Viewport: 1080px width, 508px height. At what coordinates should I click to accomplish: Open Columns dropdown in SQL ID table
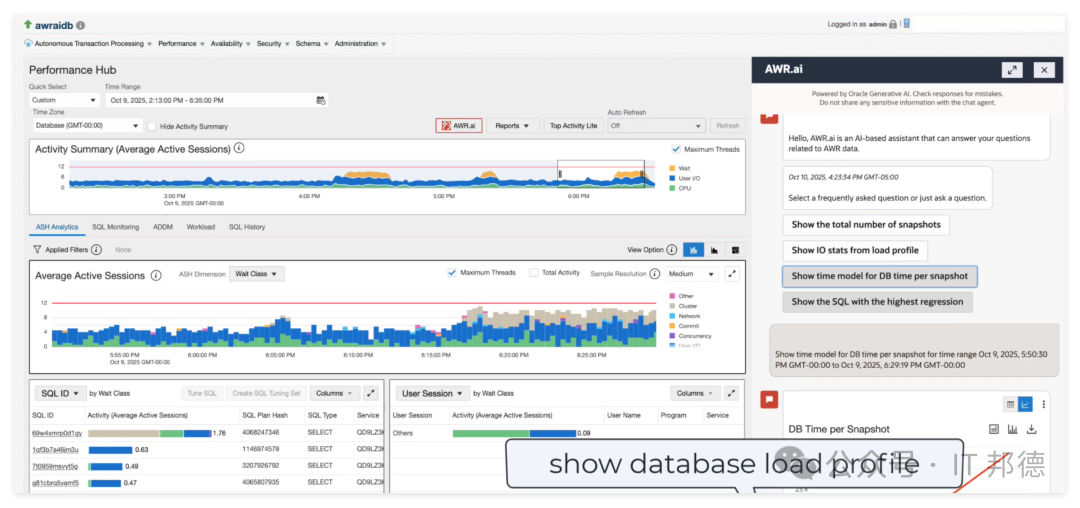335,393
